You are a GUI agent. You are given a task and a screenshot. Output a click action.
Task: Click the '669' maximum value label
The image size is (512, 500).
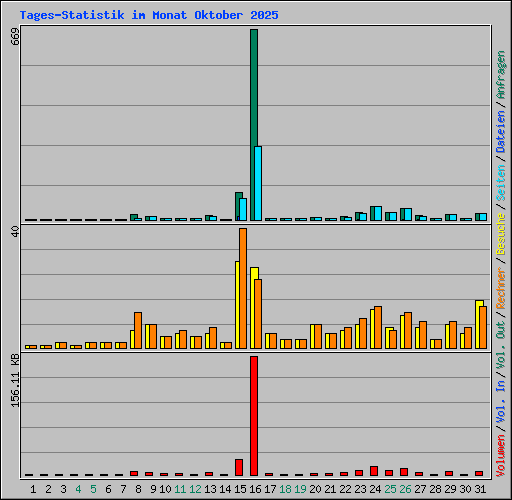coord(15,37)
